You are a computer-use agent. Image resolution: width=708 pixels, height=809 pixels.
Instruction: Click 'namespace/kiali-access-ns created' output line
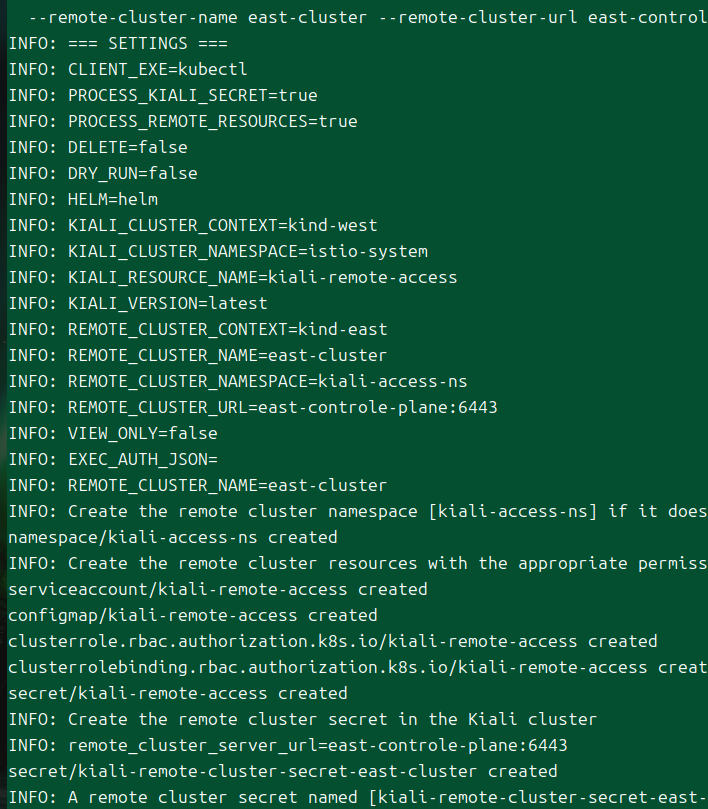[172, 538]
